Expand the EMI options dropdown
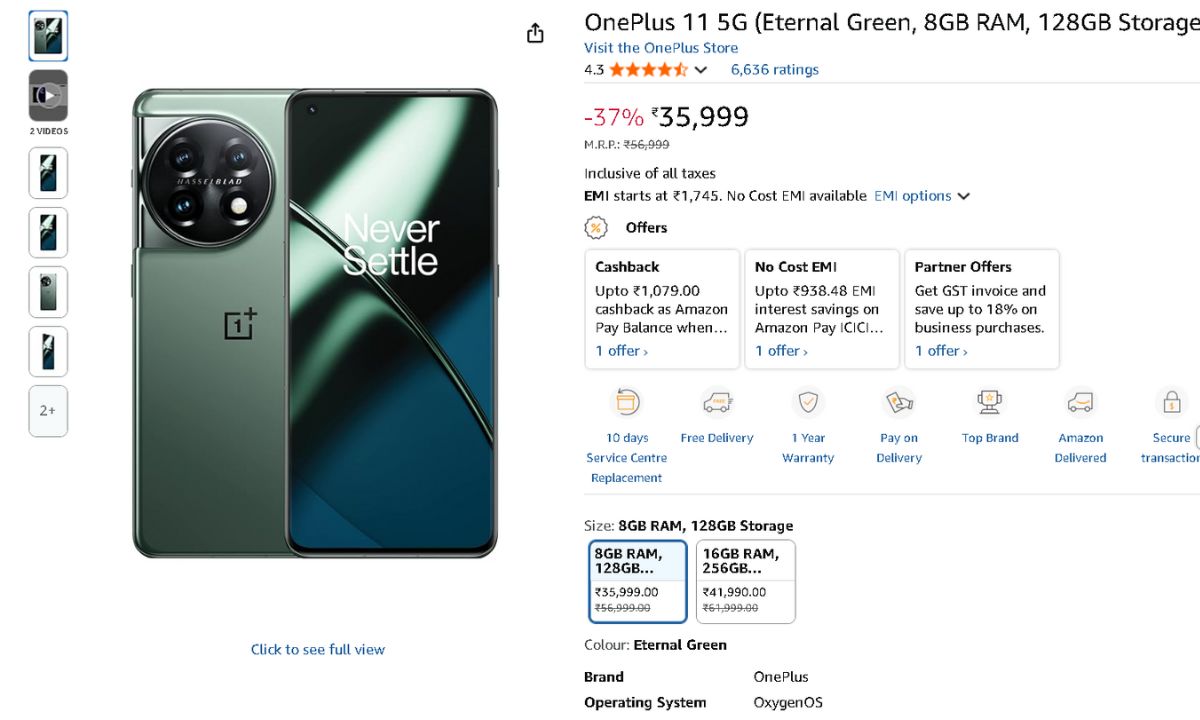 922,196
